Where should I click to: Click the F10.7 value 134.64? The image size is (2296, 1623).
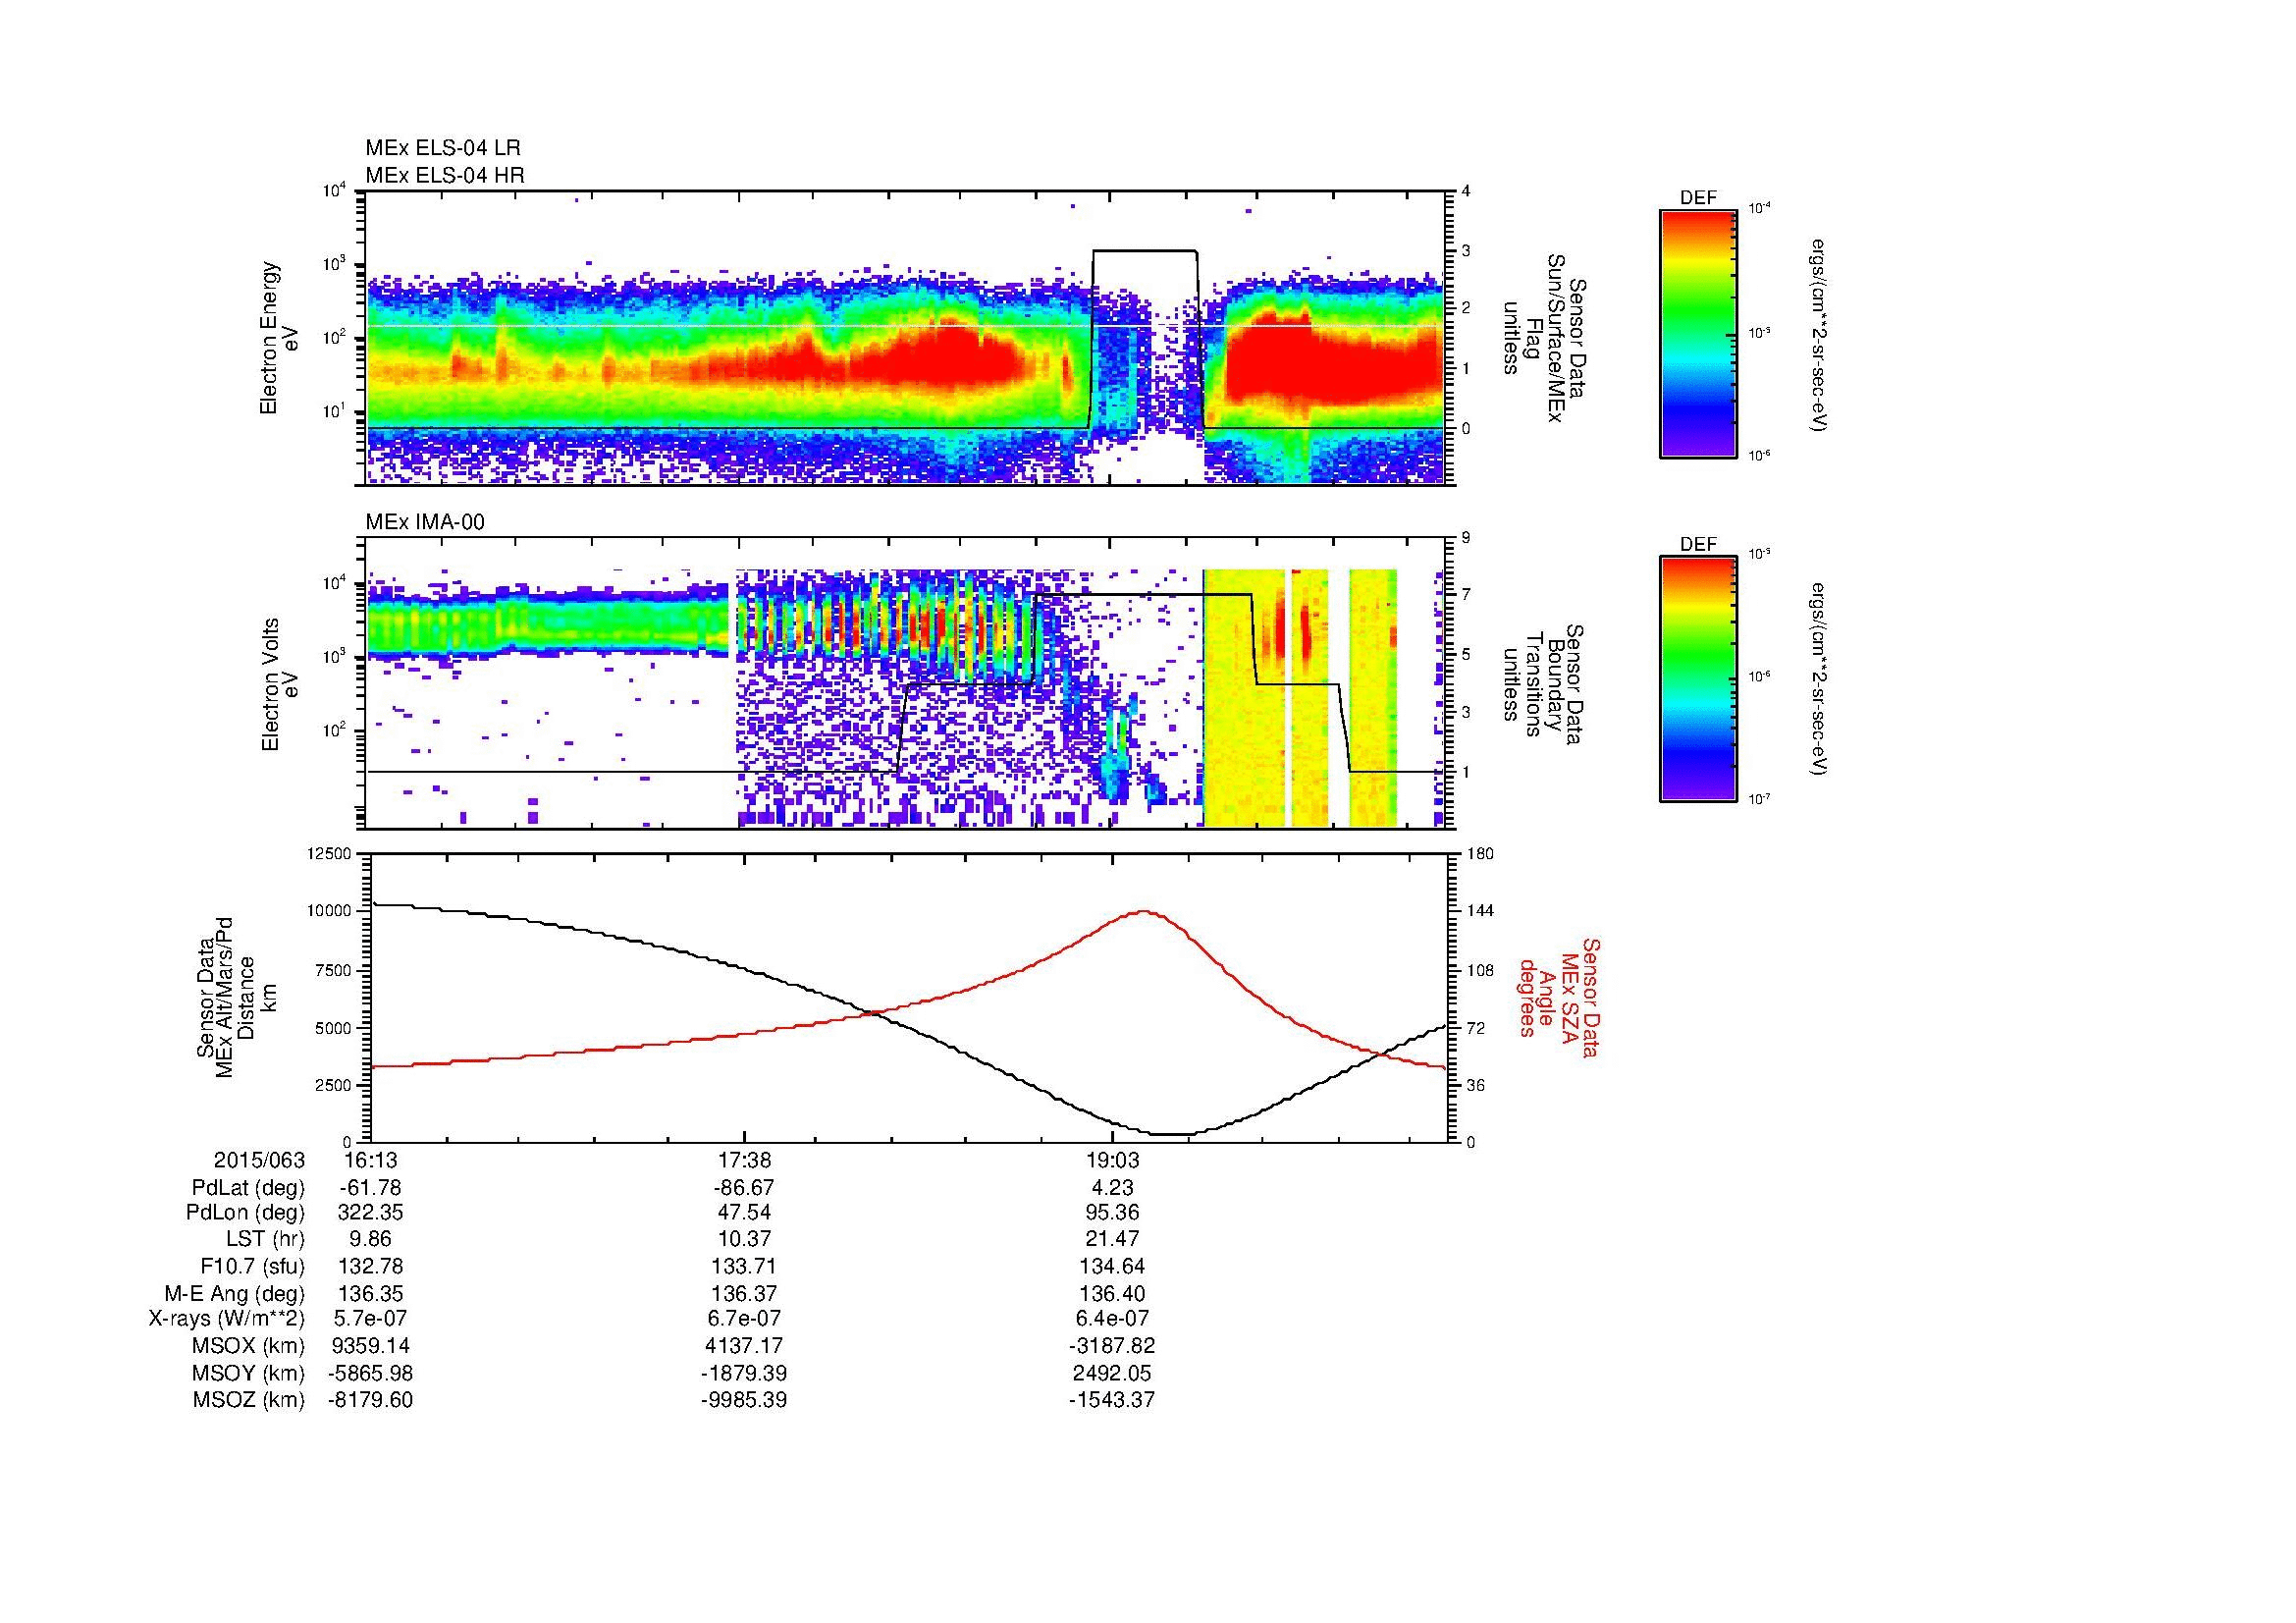(x=1111, y=1267)
